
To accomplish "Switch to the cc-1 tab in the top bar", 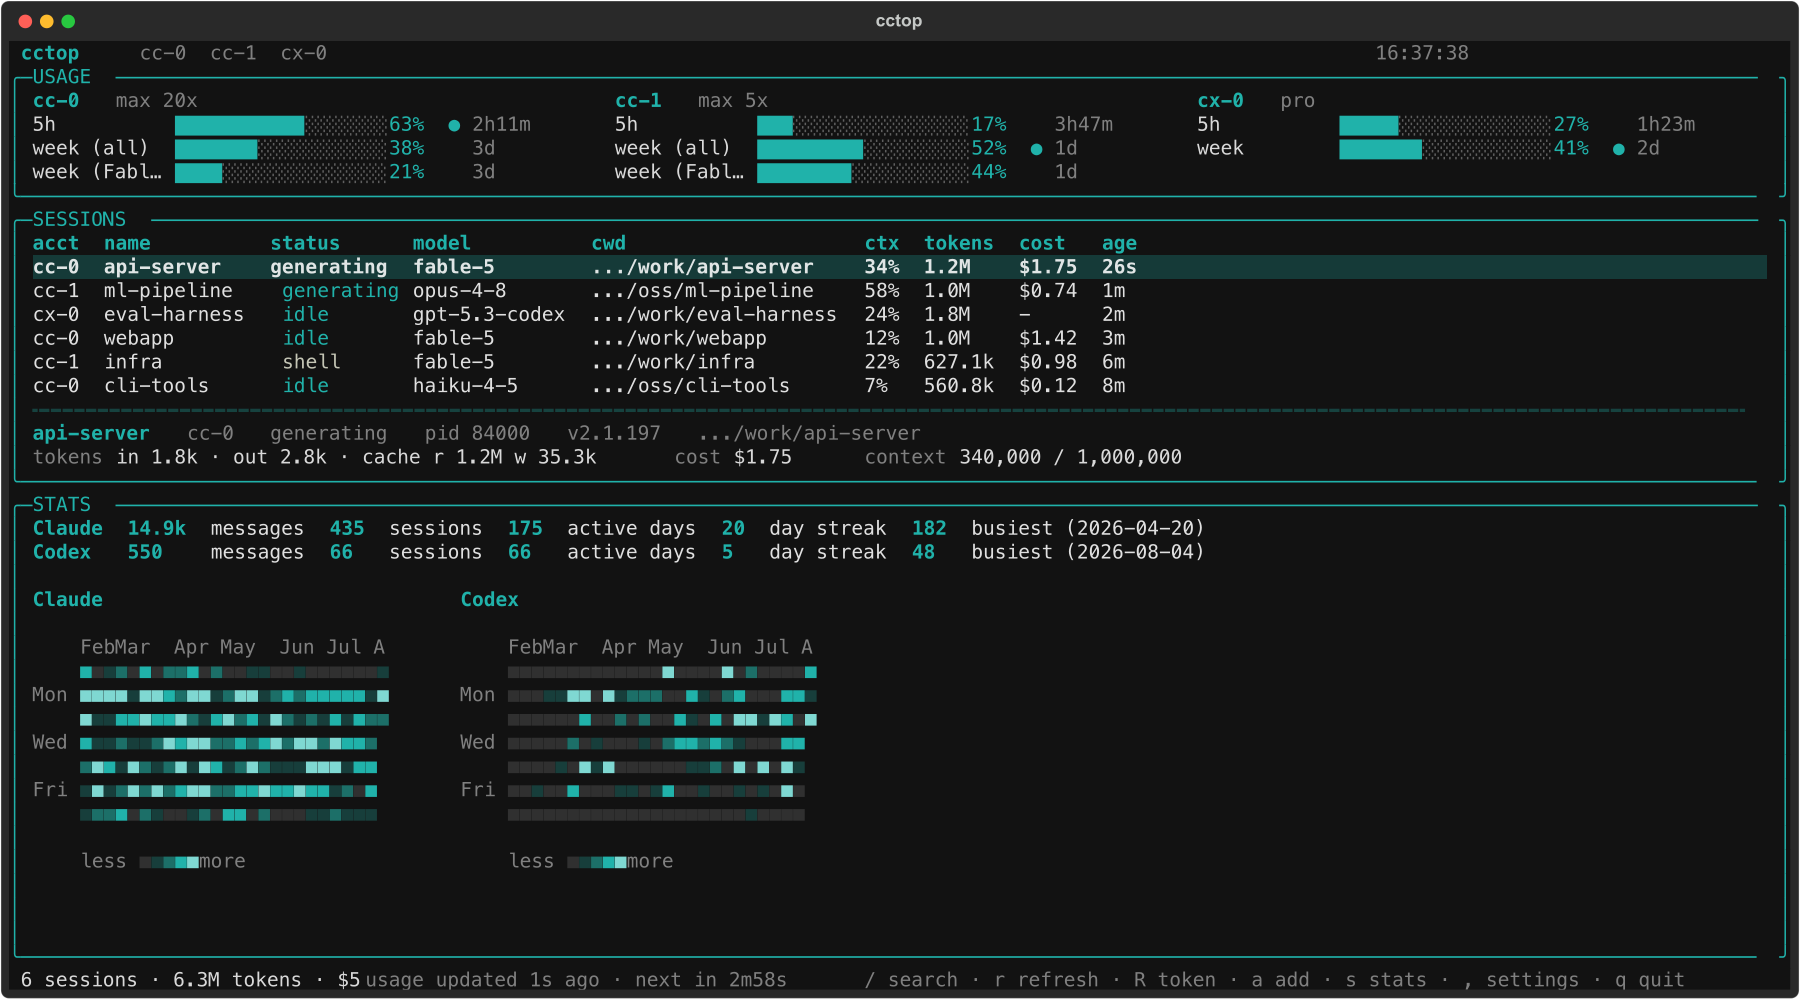I will [x=233, y=53].
